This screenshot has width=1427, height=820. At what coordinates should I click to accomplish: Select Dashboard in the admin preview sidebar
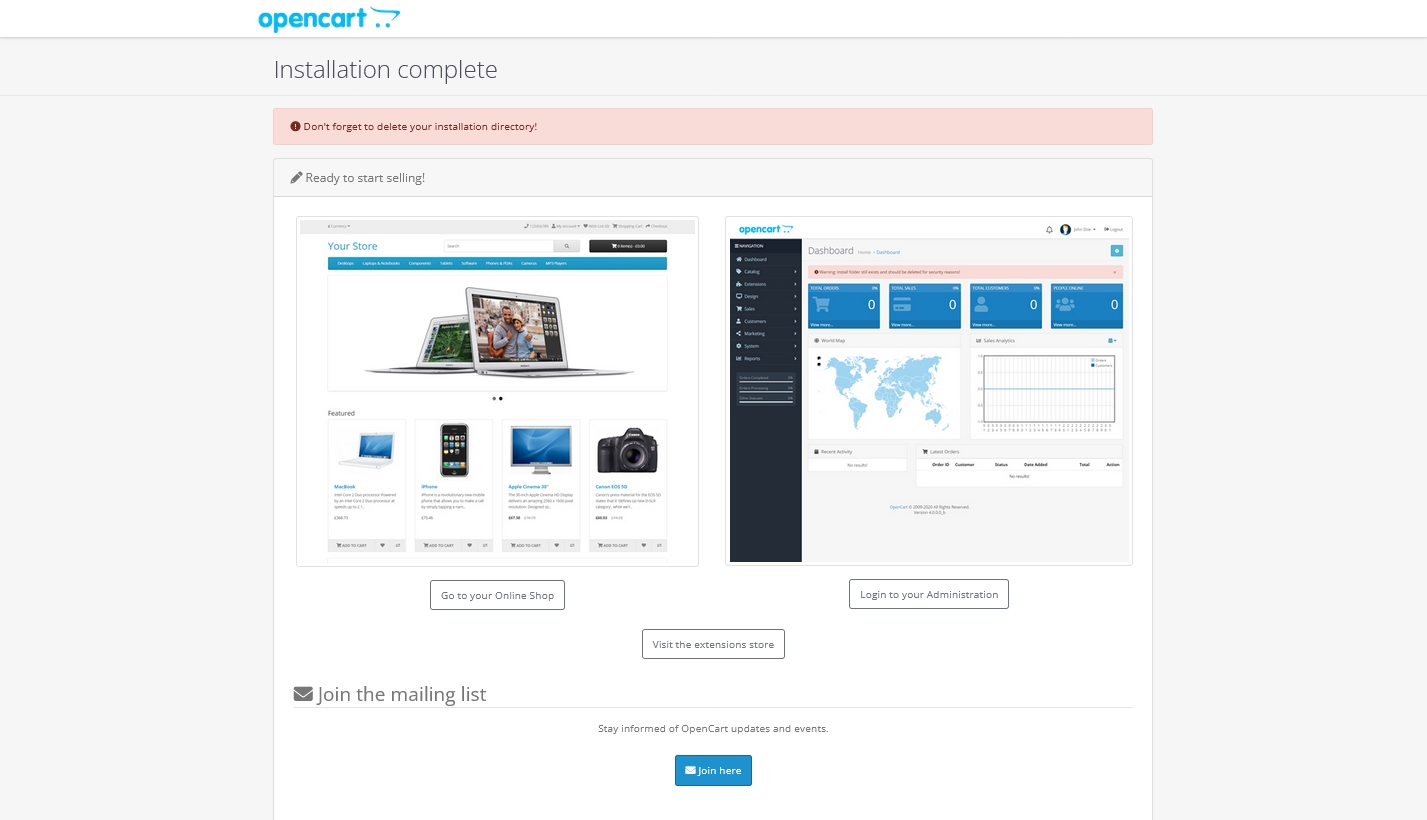(x=754, y=259)
